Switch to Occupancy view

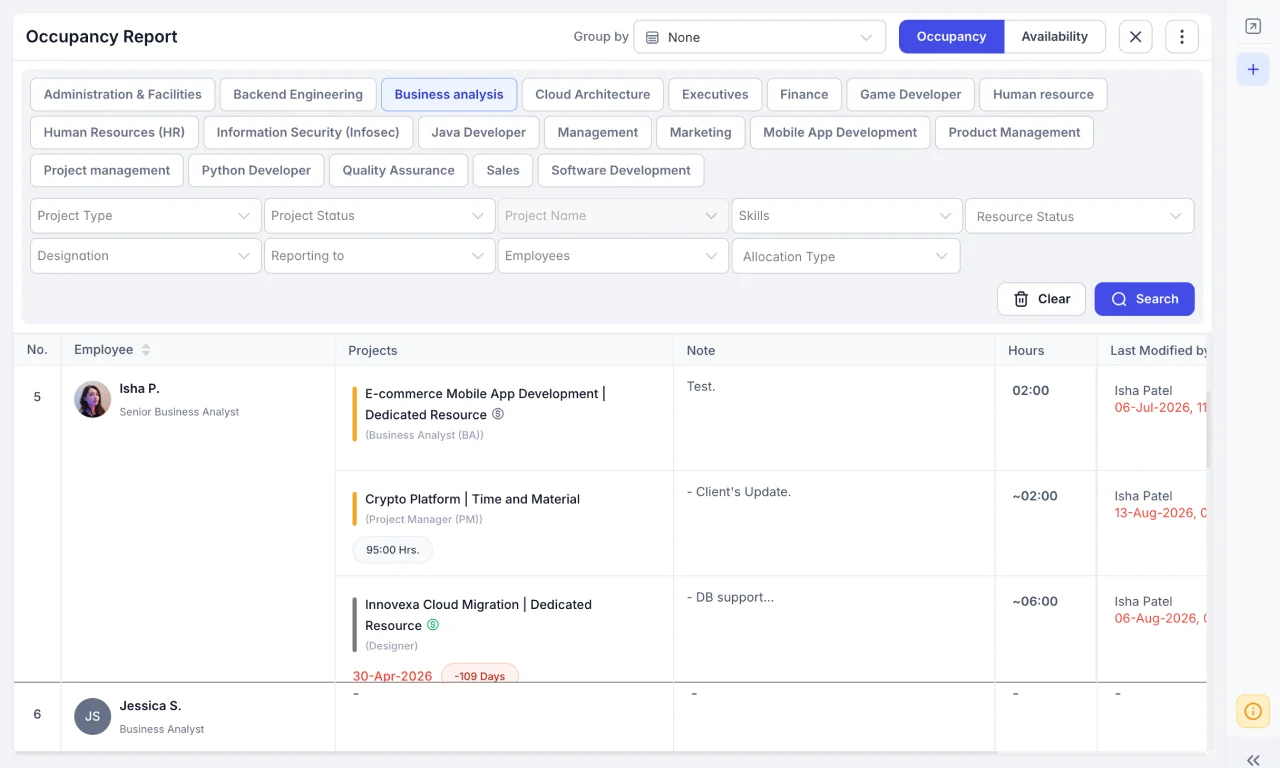(951, 37)
